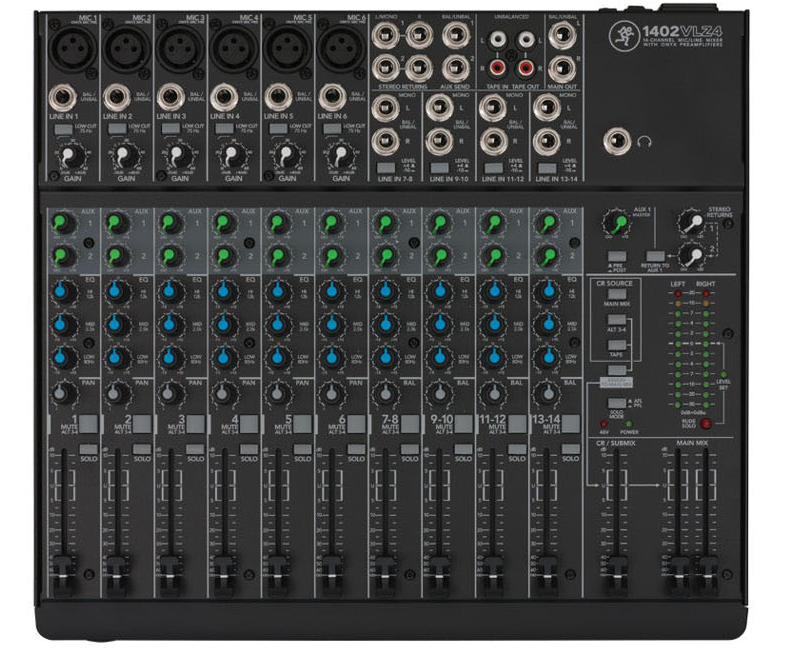The image size is (795, 652).
Task: Toggle the AUX 1 PRE/POST switch
Action: pyautogui.click(x=617, y=257)
